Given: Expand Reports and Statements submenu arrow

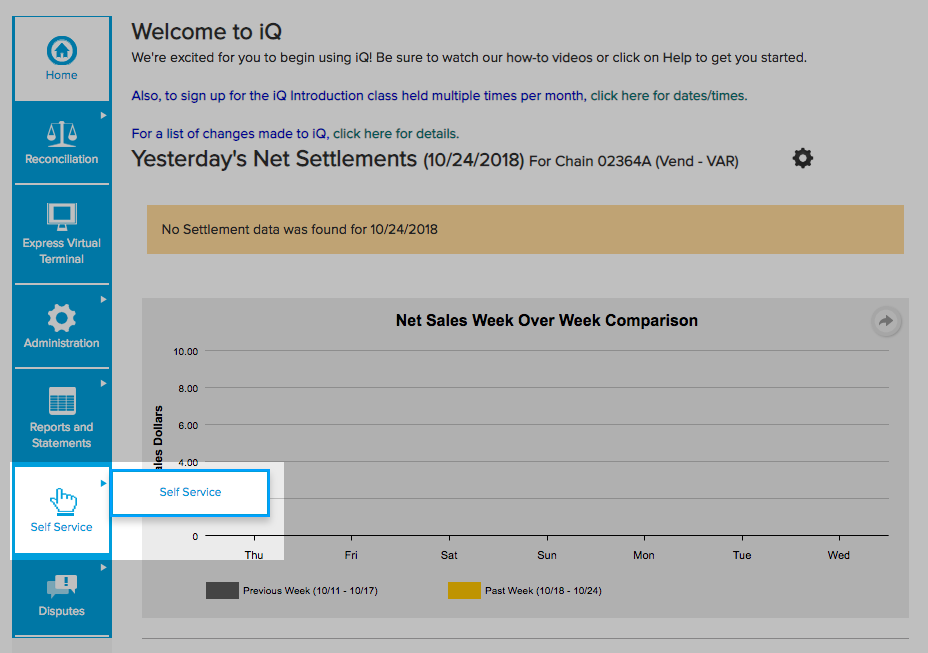Looking at the screenshot, I should [x=104, y=384].
